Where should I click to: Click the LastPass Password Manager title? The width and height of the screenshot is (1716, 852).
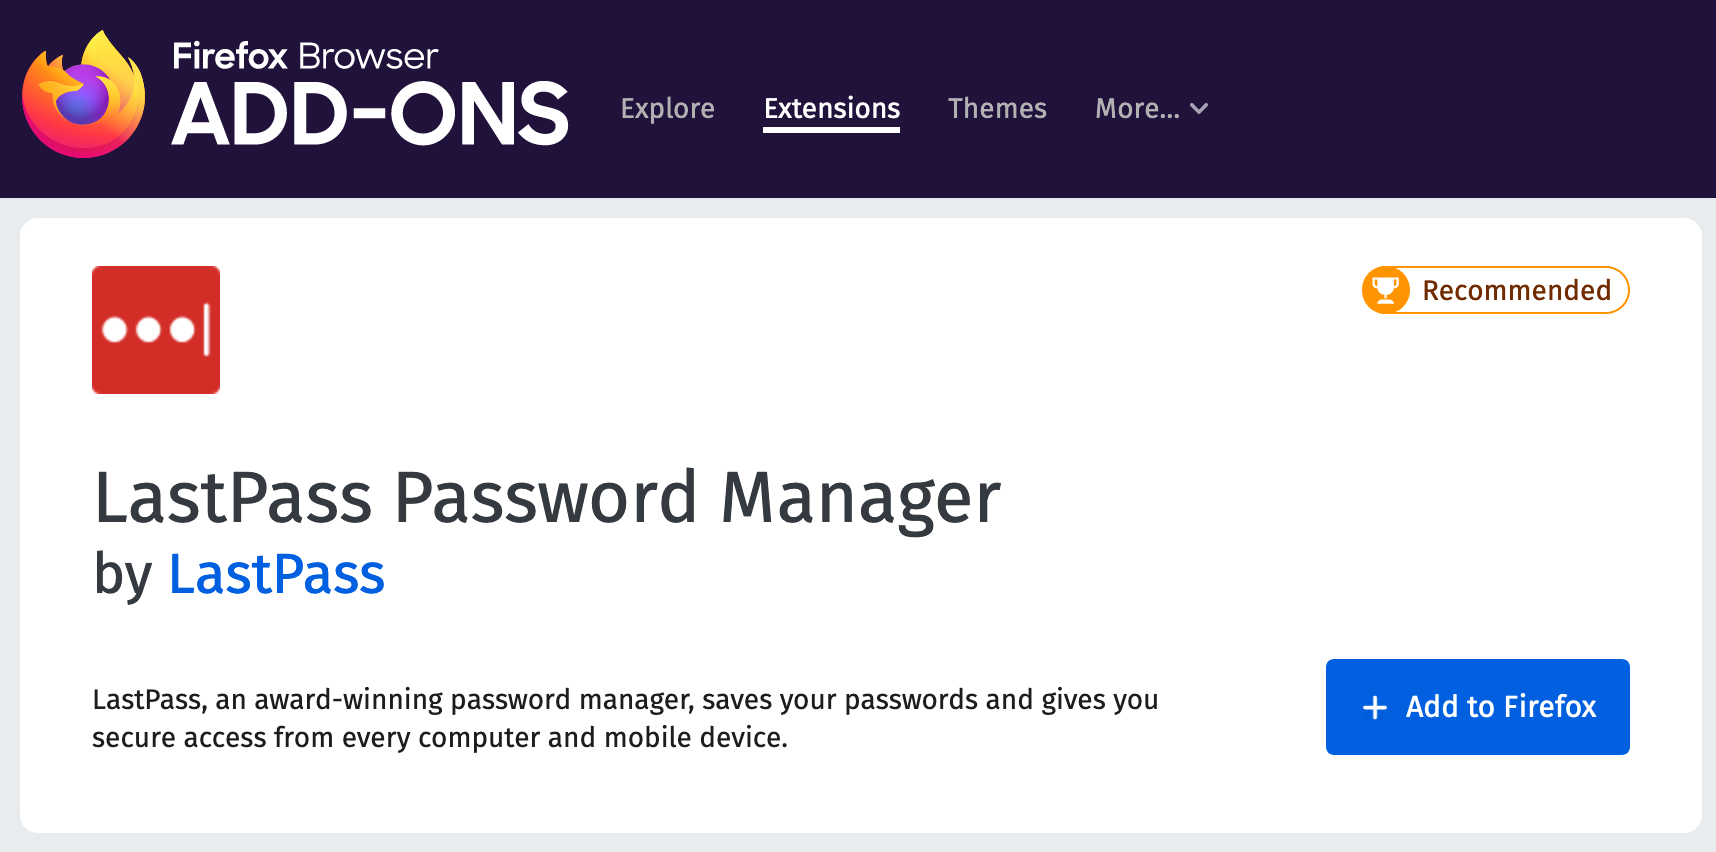pos(547,498)
